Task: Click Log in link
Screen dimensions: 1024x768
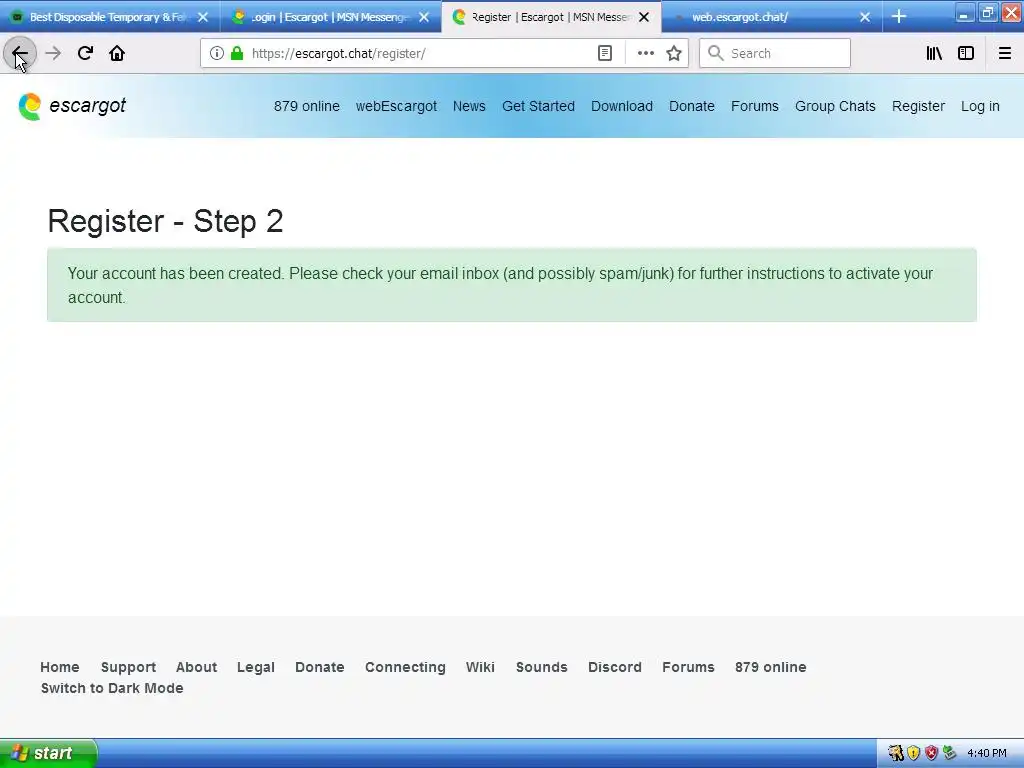Action: click(980, 106)
